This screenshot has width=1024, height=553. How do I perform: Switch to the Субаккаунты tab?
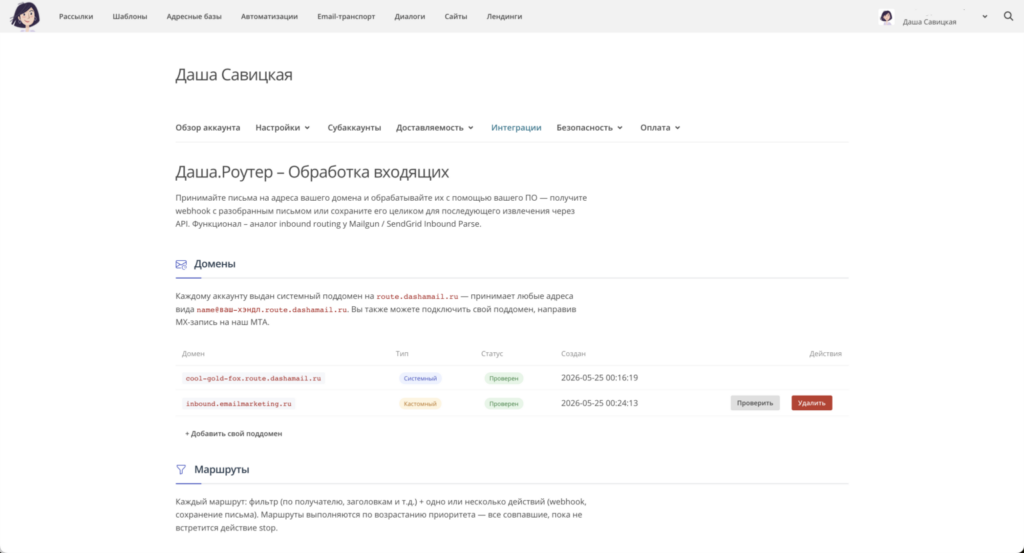coord(354,127)
